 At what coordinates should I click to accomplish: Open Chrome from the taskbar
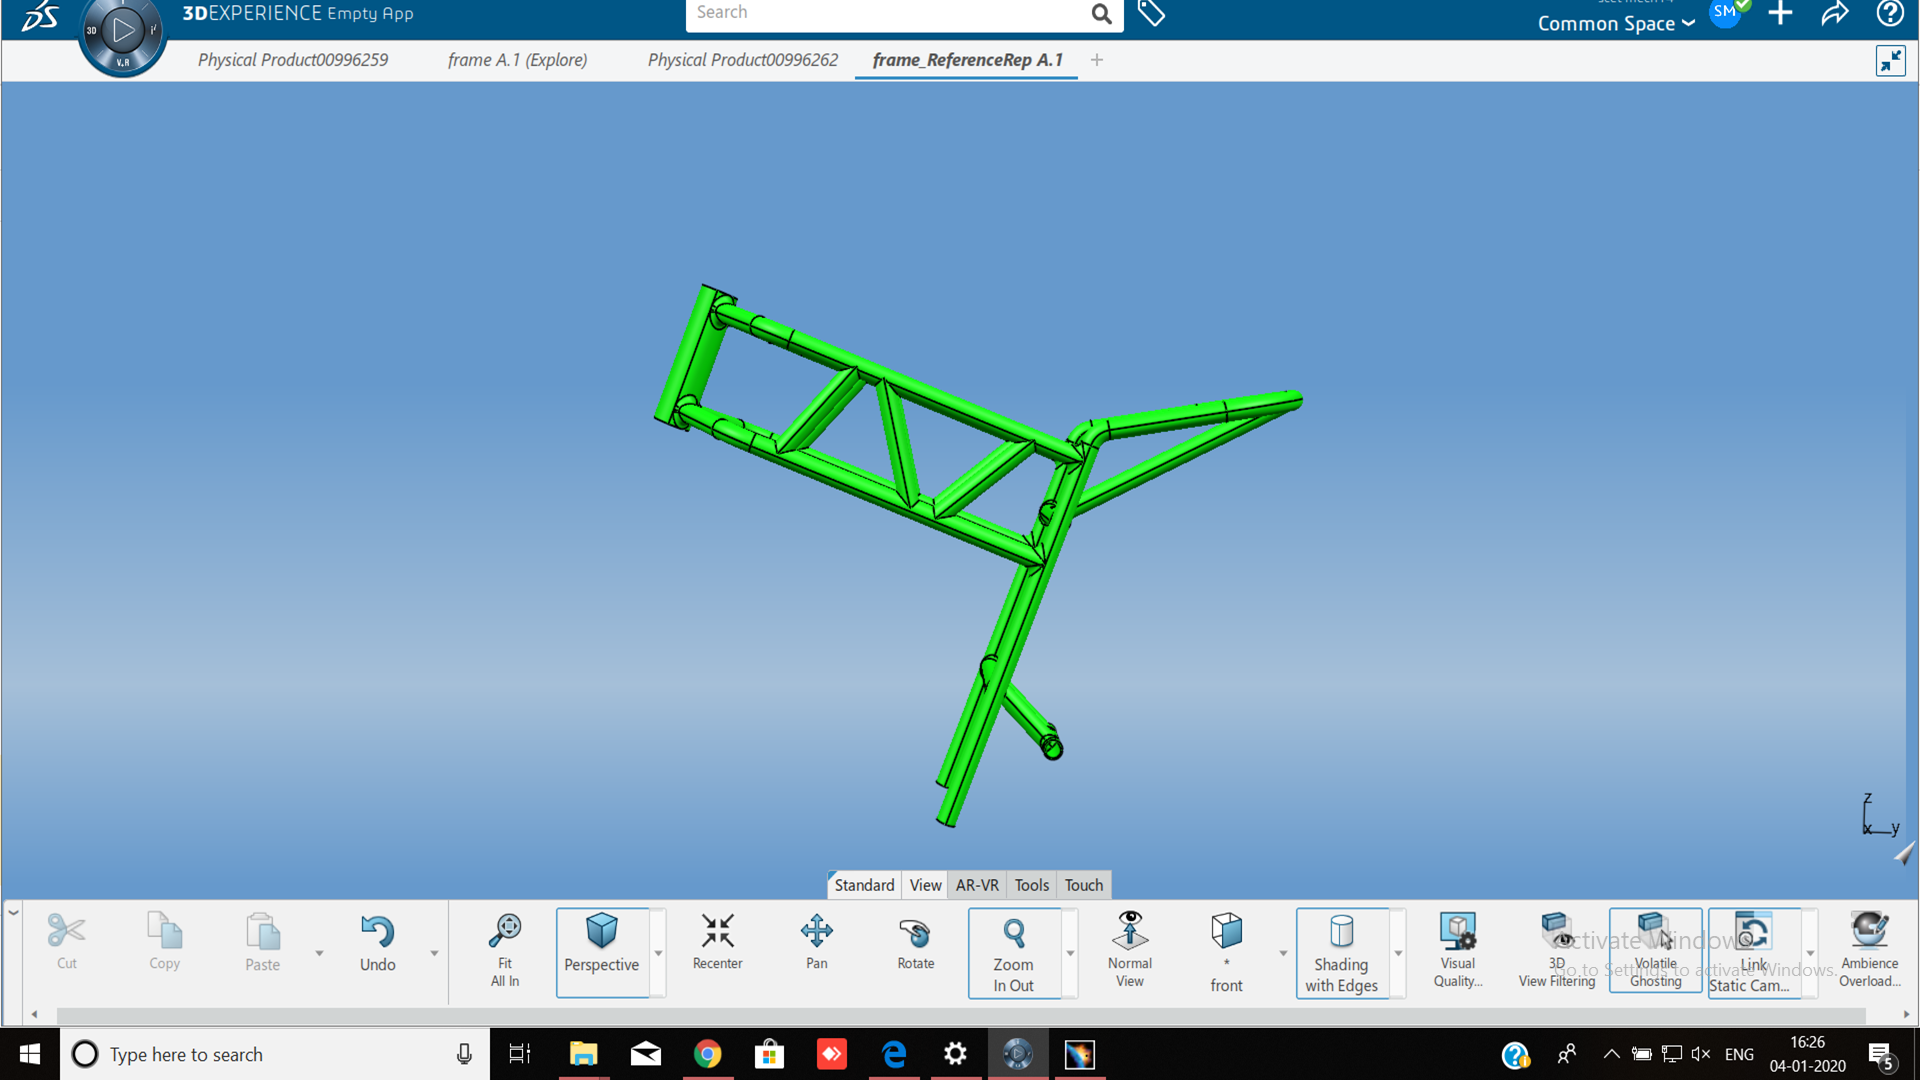pyautogui.click(x=707, y=1054)
